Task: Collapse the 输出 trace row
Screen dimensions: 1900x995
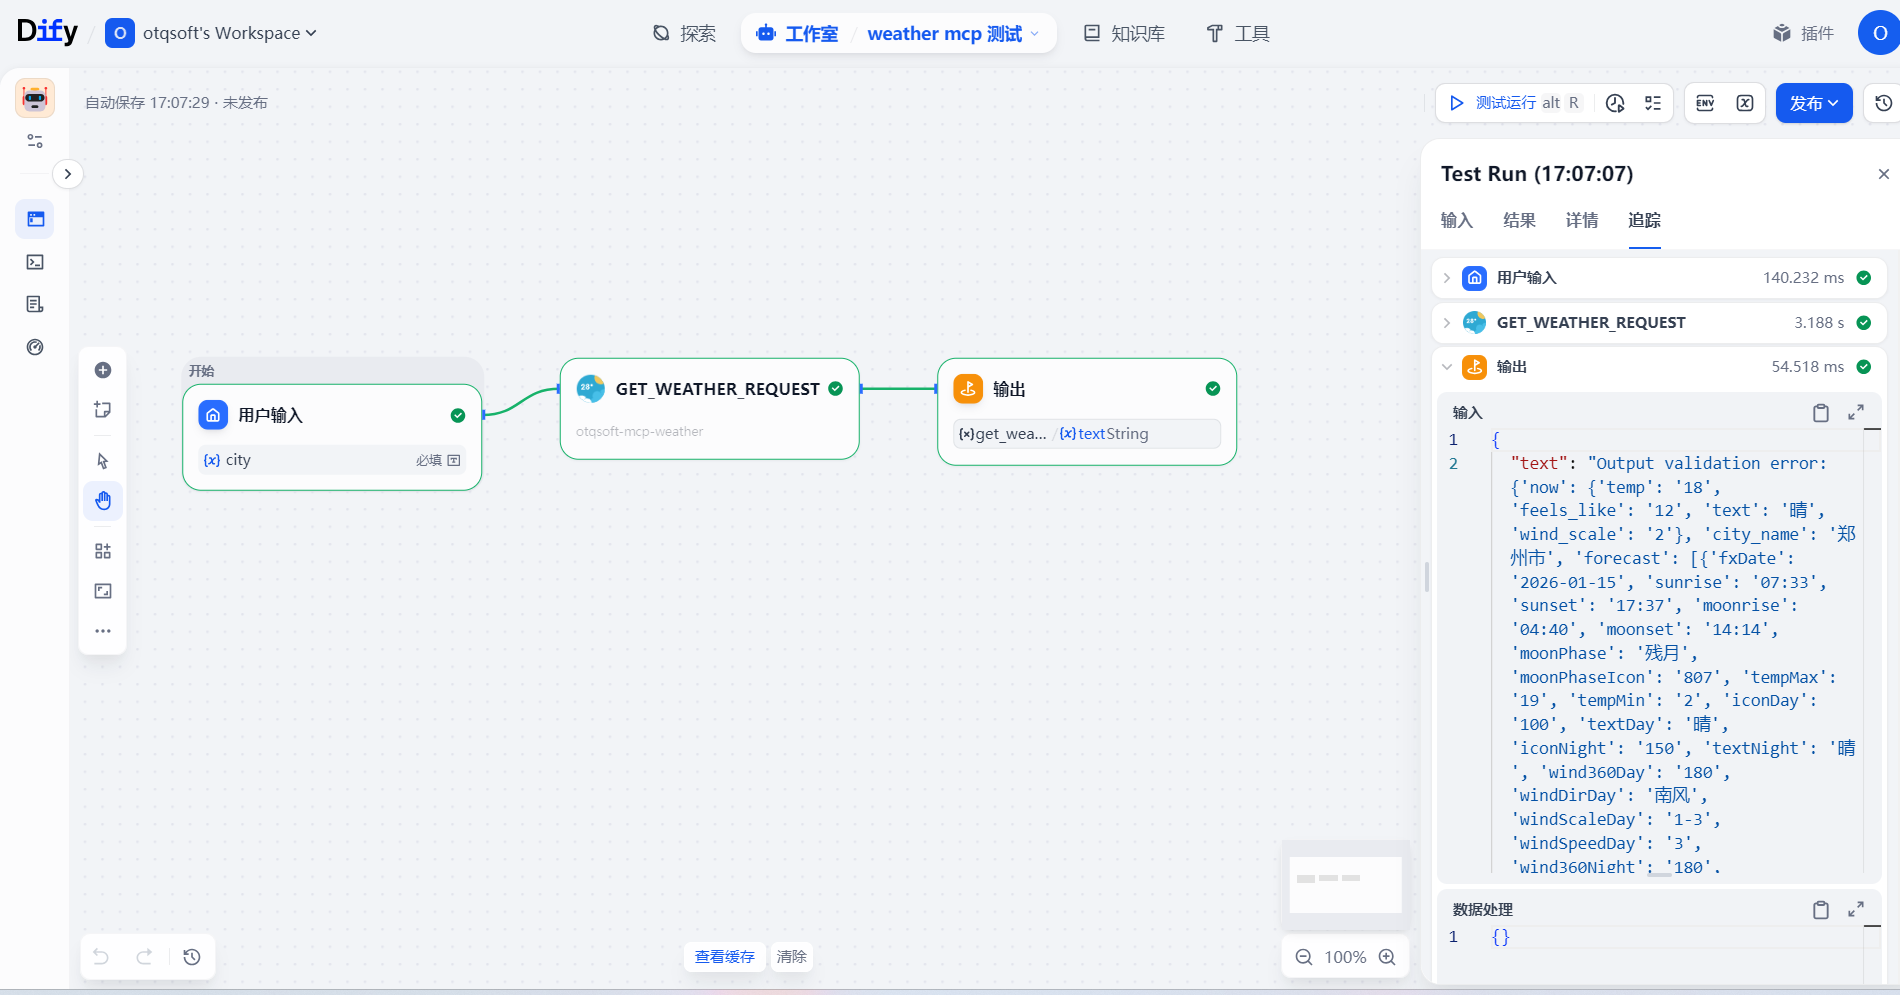Action: pos(1659,367)
